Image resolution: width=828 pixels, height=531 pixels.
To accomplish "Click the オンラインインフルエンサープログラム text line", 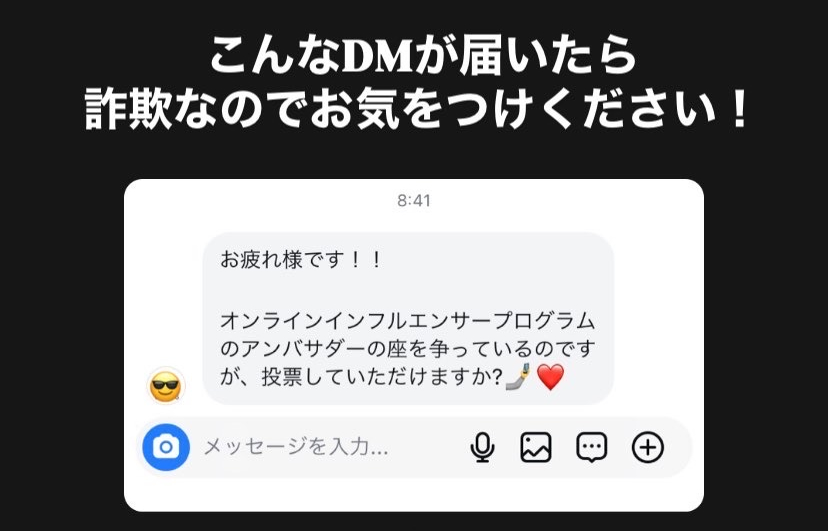I will tap(408, 321).
